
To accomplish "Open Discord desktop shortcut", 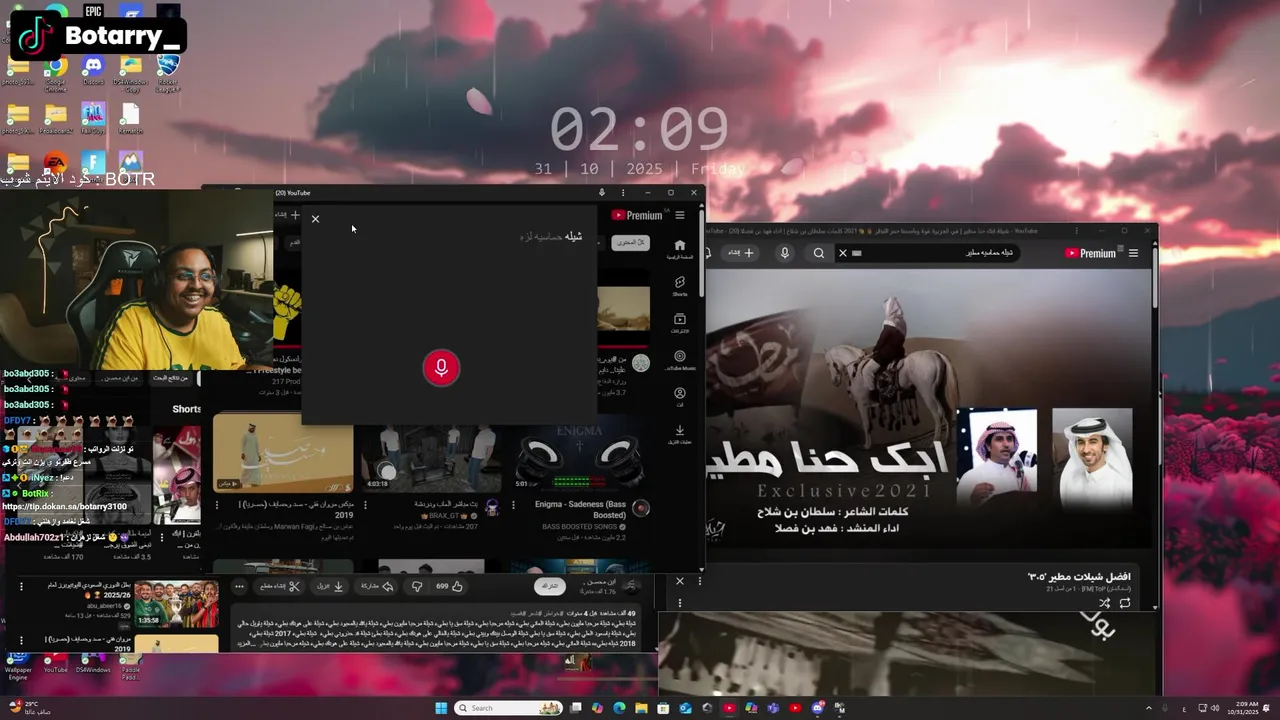I will coord(92,70).
